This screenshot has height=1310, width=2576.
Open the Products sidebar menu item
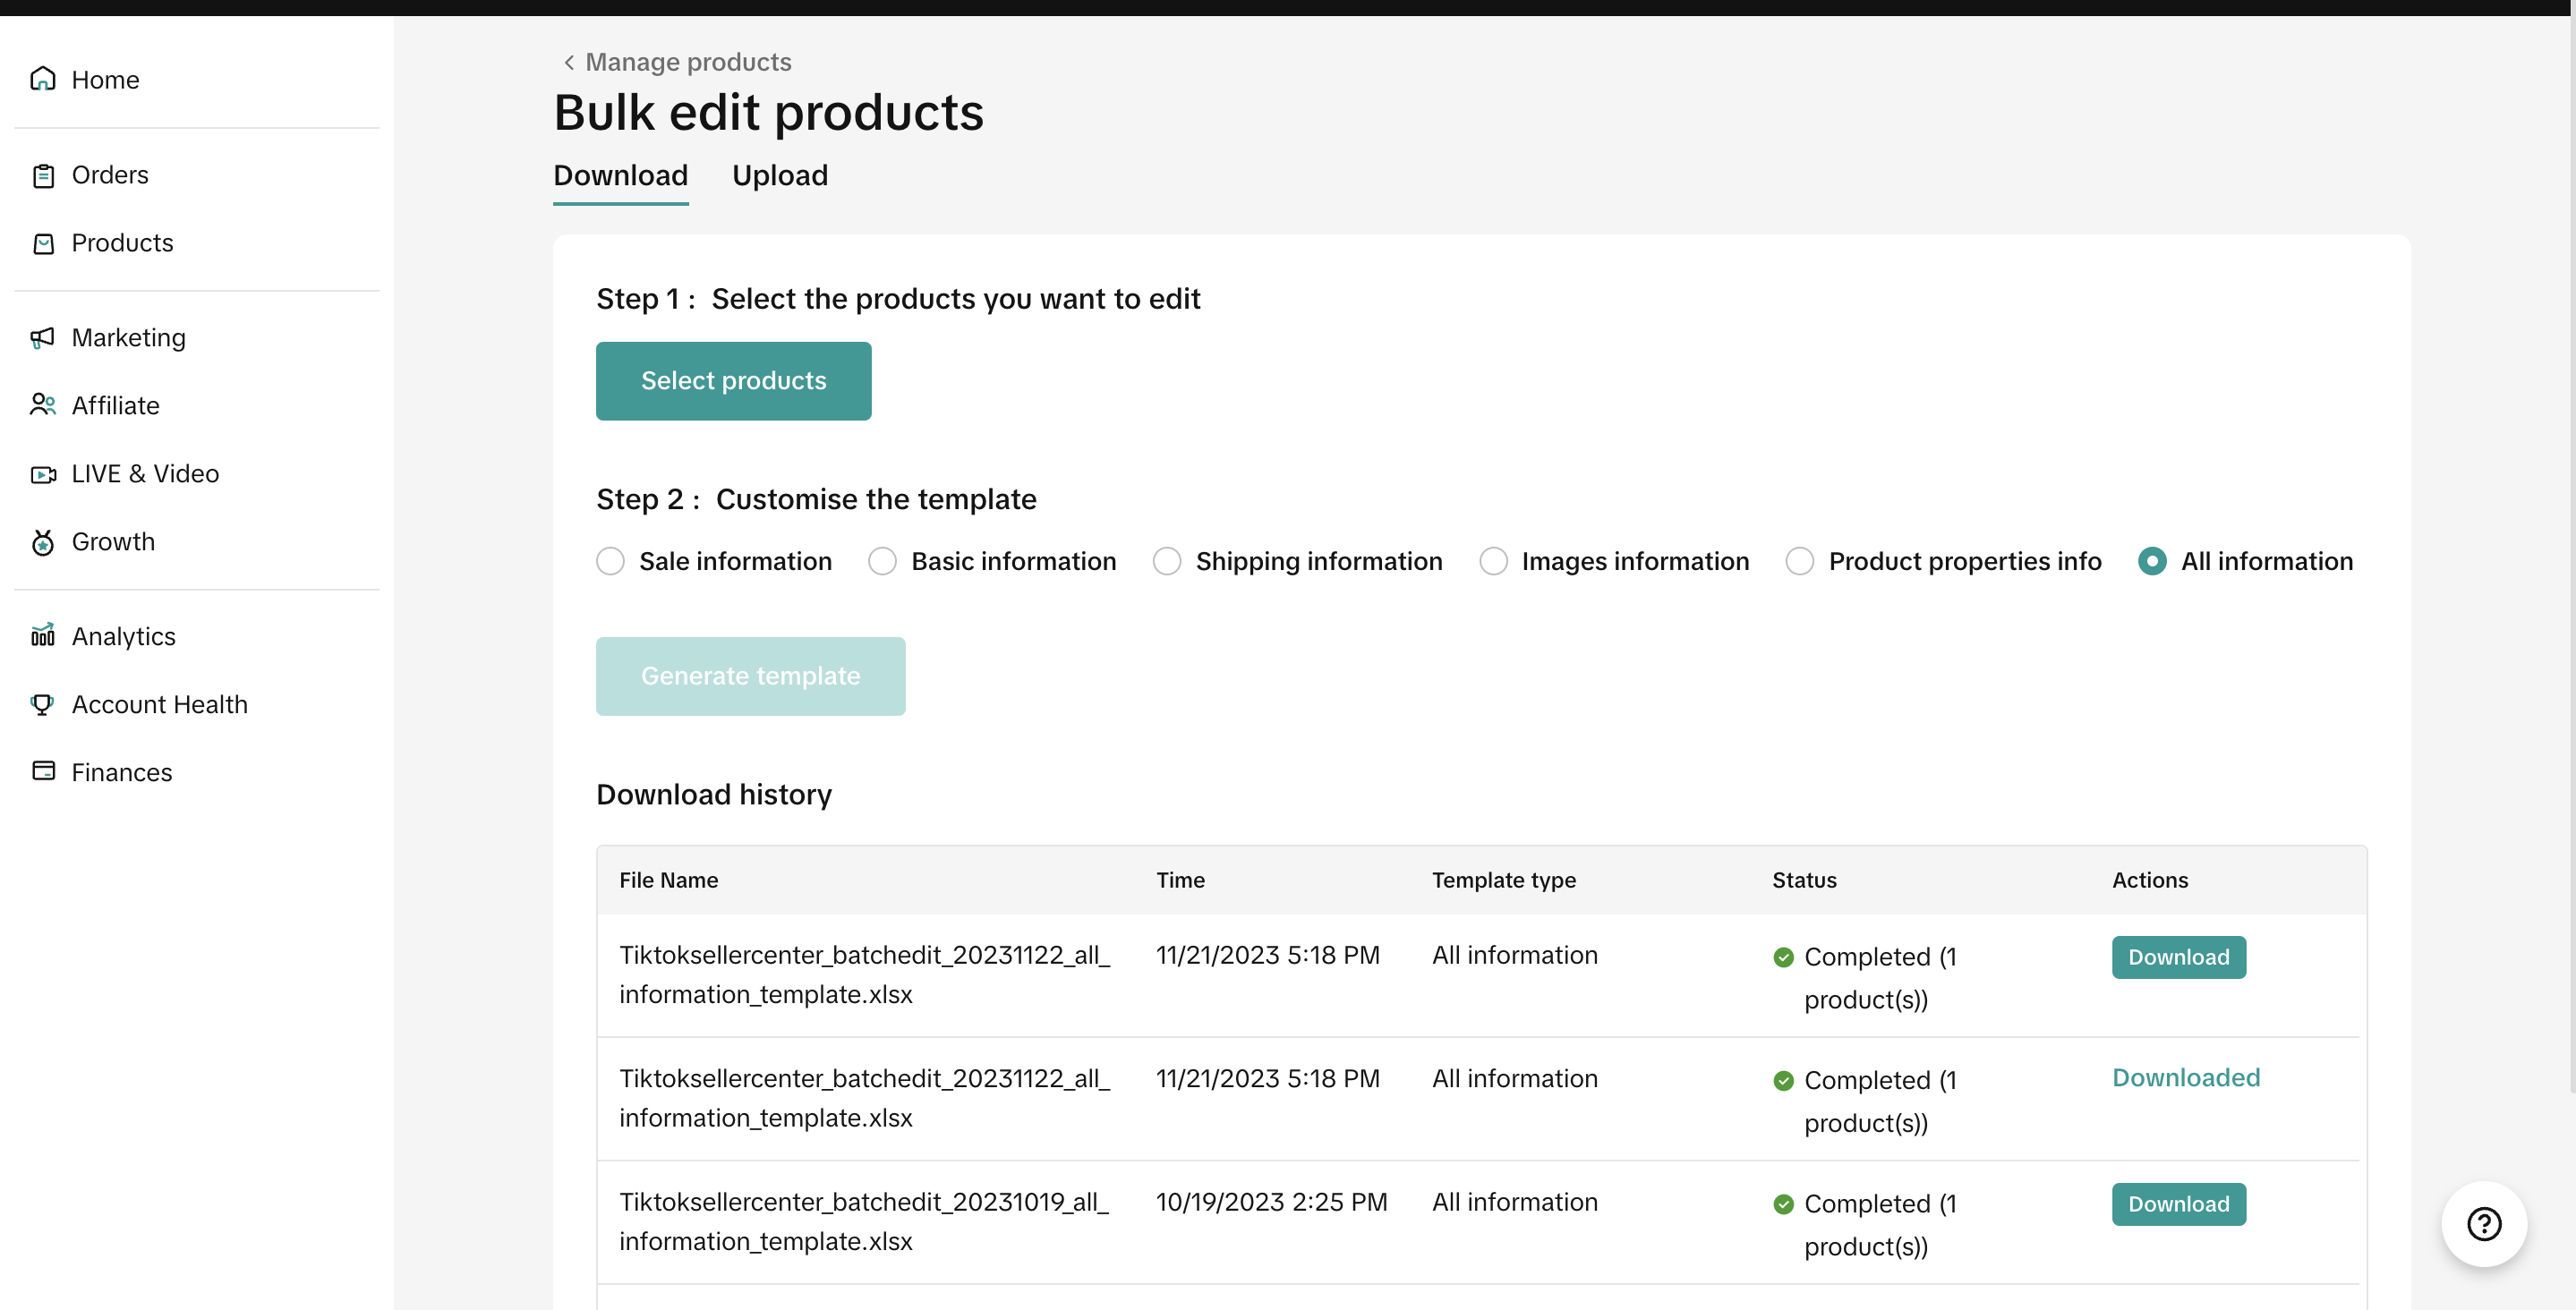tap(122, 243)
